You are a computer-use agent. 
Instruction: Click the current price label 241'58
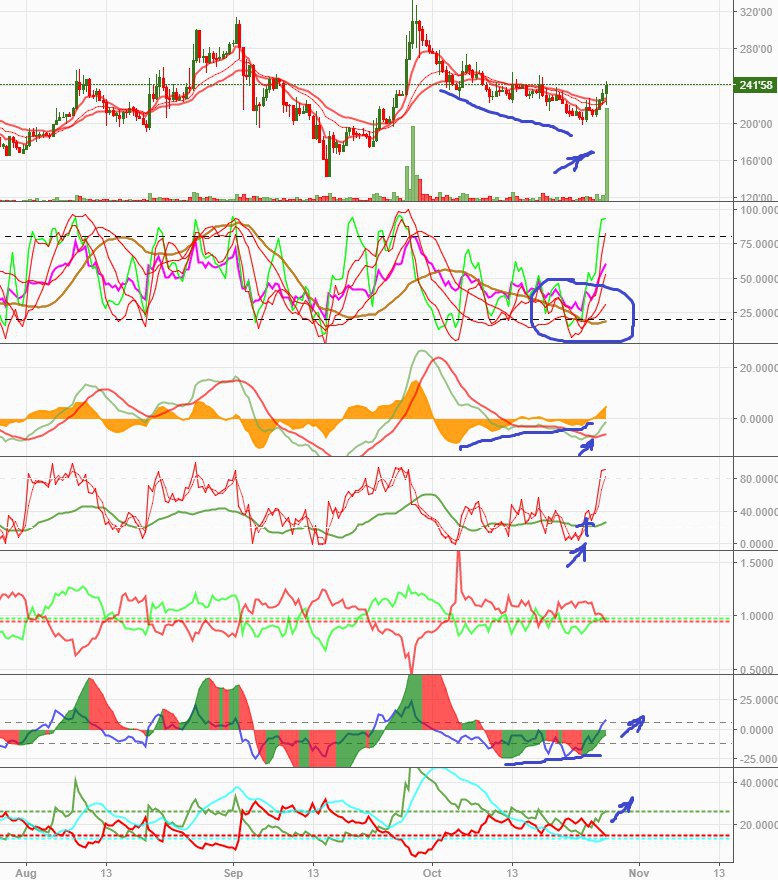coord(755,85)
